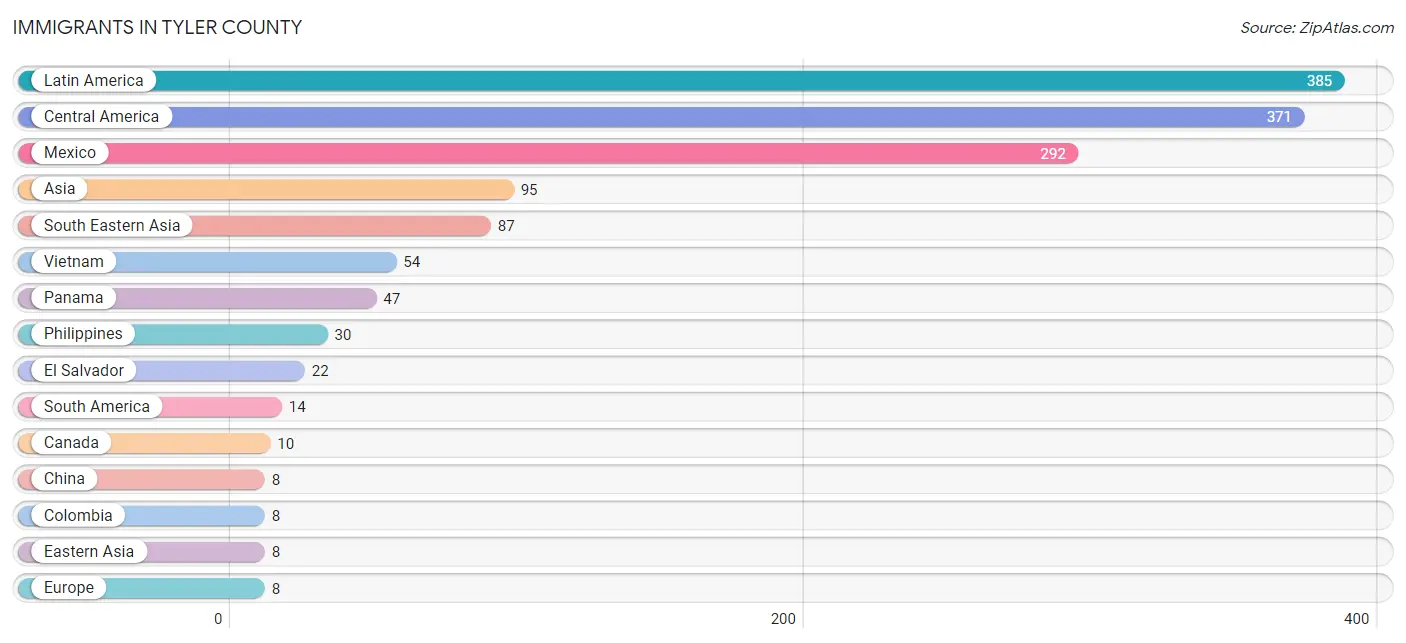Click the 95 value beside Asia bar
The height and width of the screenshot is (643, 1406).
pyautogui.click(x=529, y=190)
